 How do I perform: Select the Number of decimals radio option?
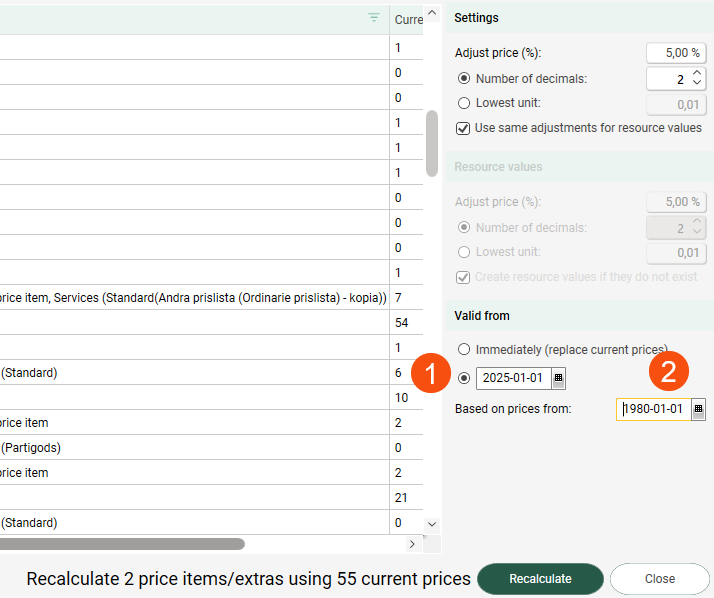tap(463, 78)
